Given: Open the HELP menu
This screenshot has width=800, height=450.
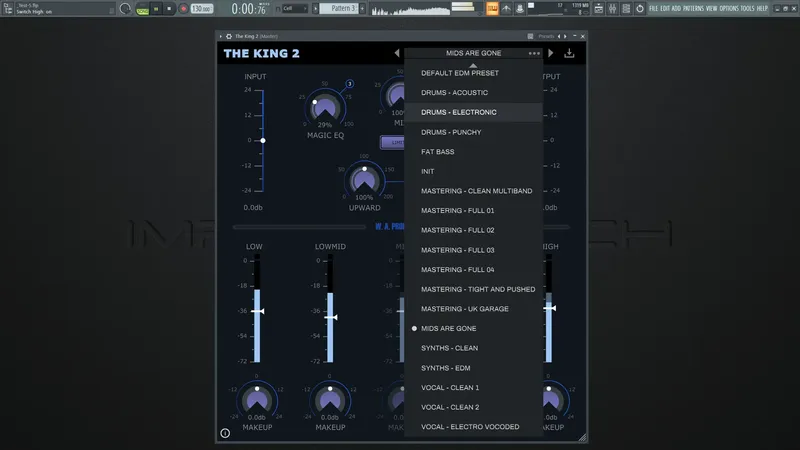Looking at the screenshot, I should click(762, 9).
